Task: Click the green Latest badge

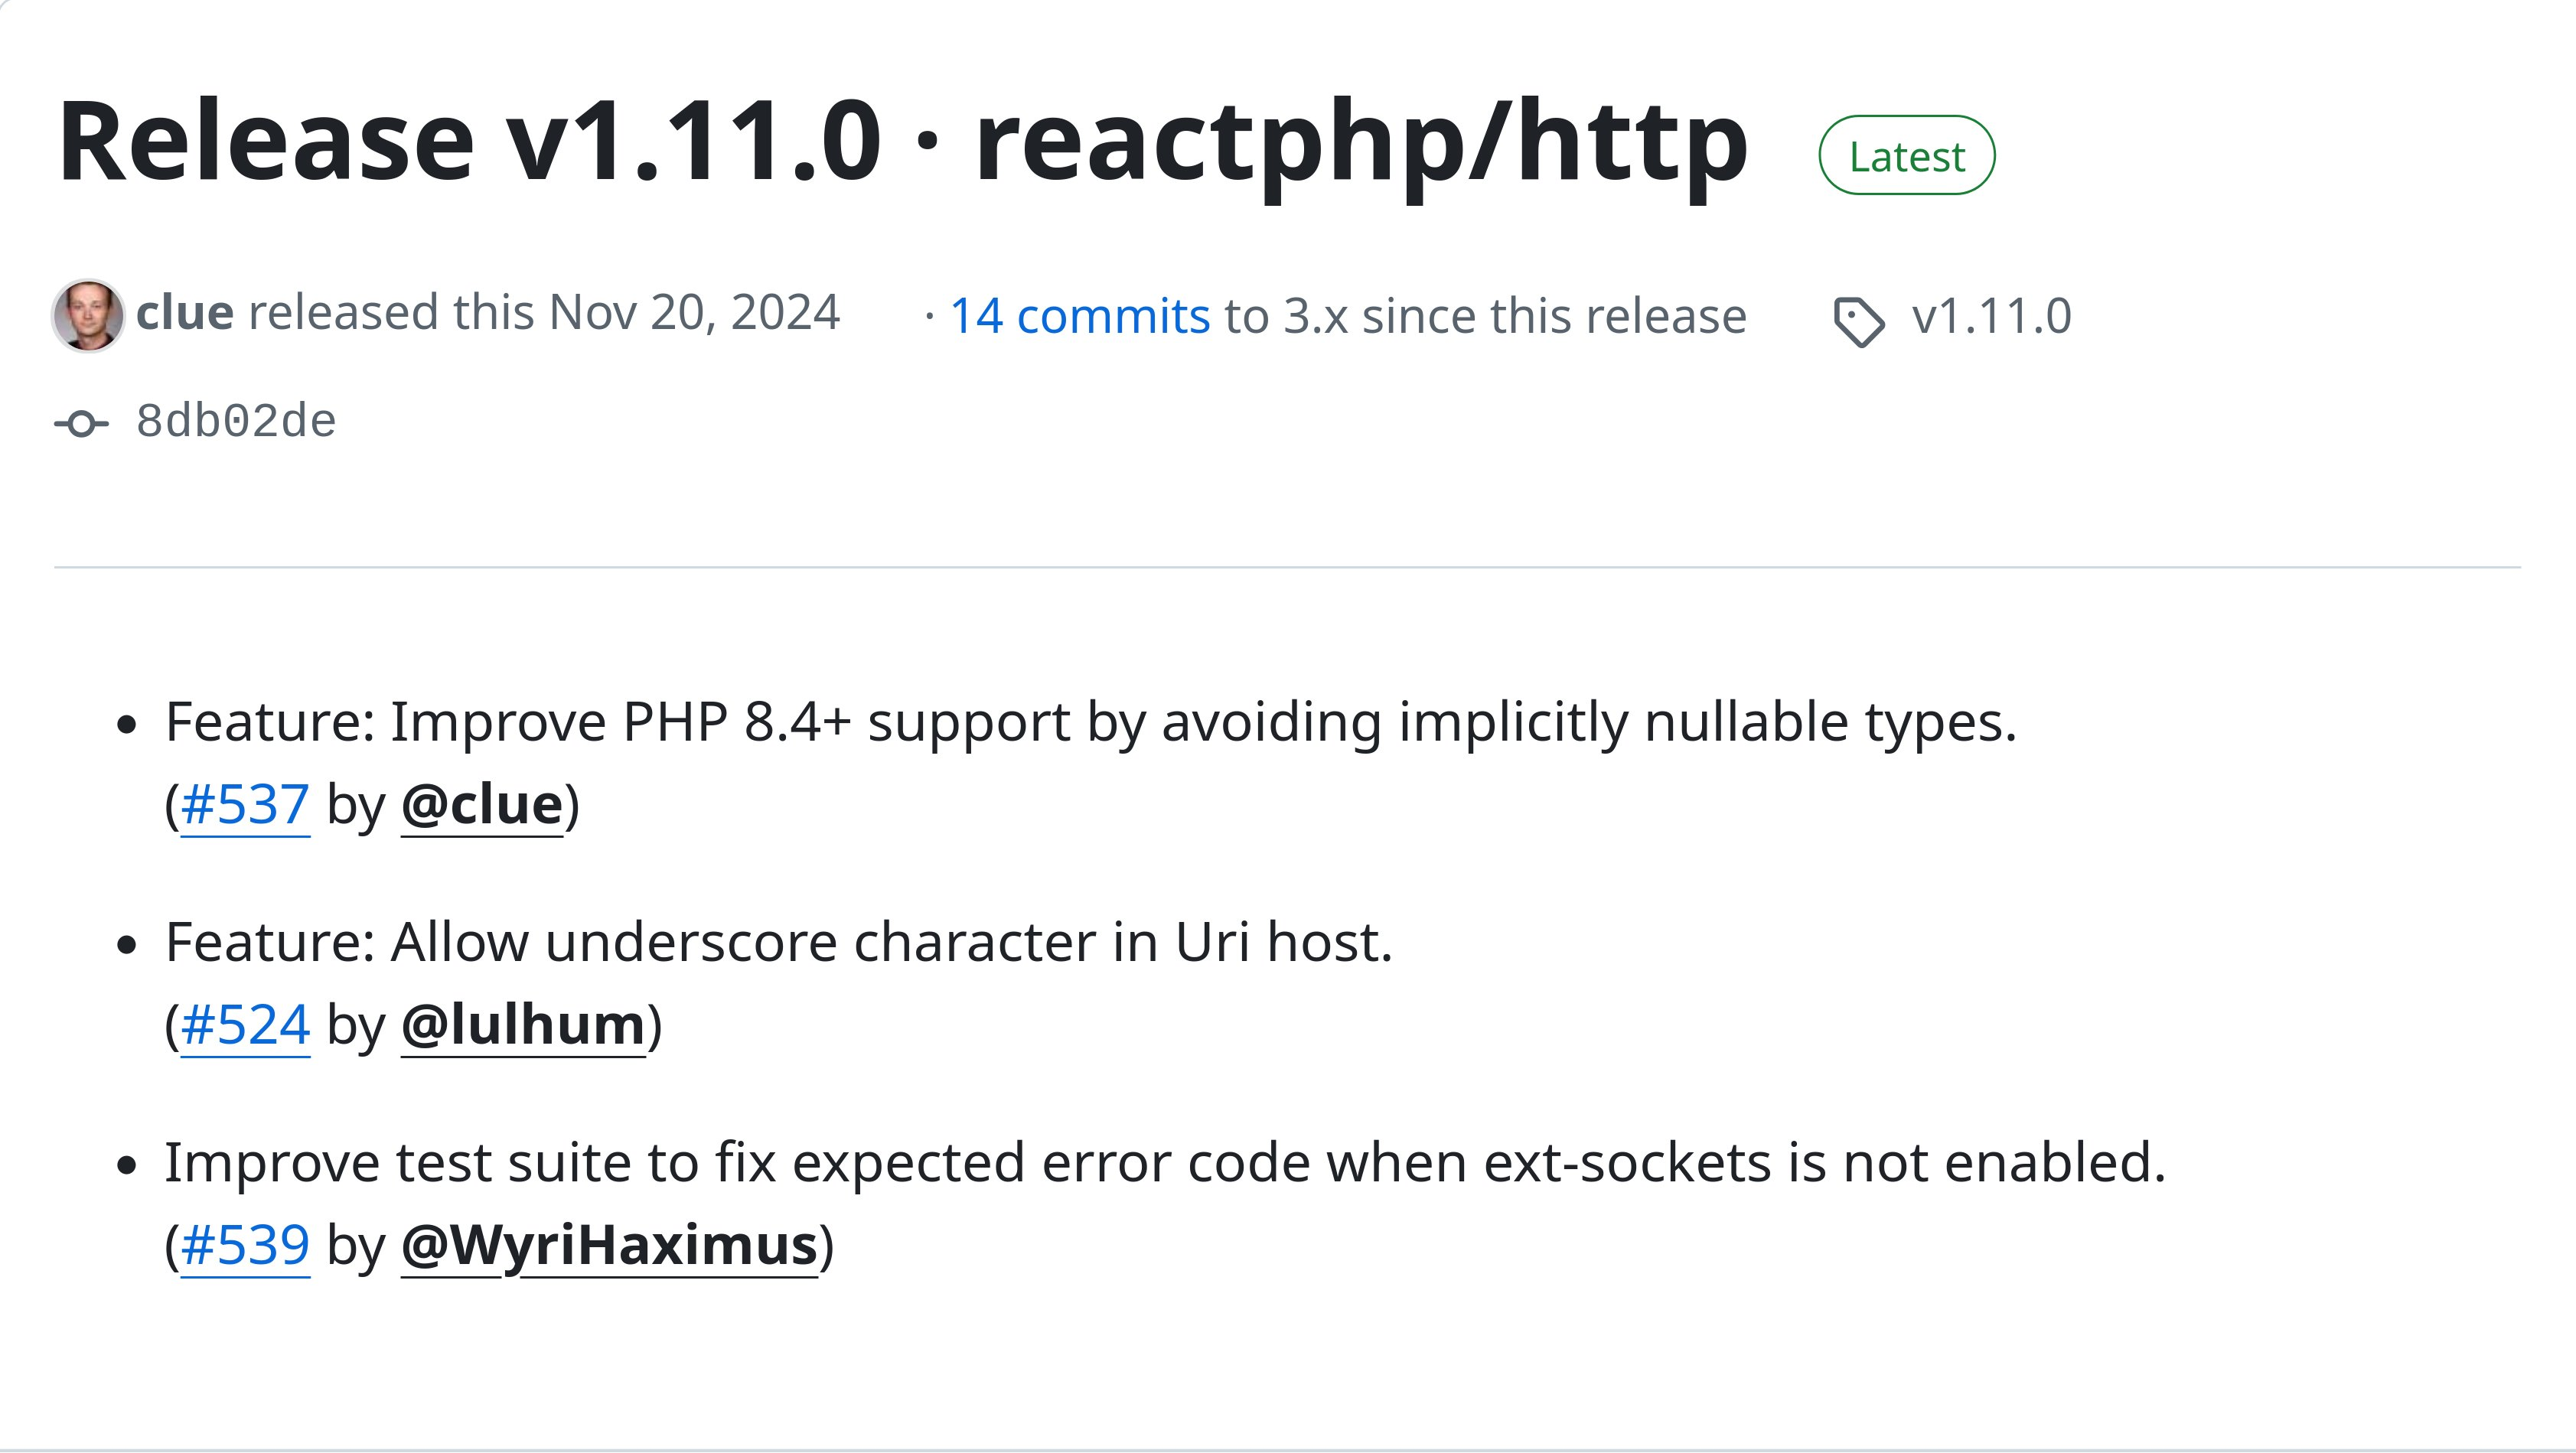Action: (x=1906, y=155)
